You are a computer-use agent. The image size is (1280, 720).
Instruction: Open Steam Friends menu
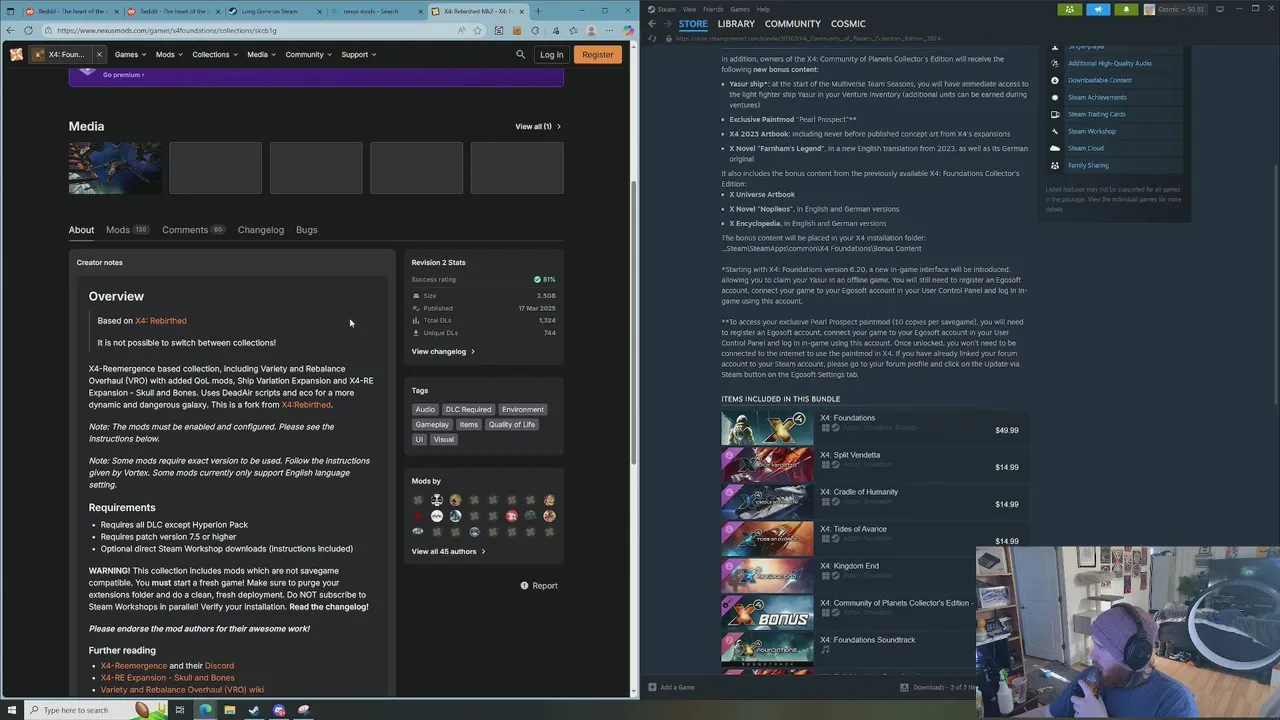713,9
